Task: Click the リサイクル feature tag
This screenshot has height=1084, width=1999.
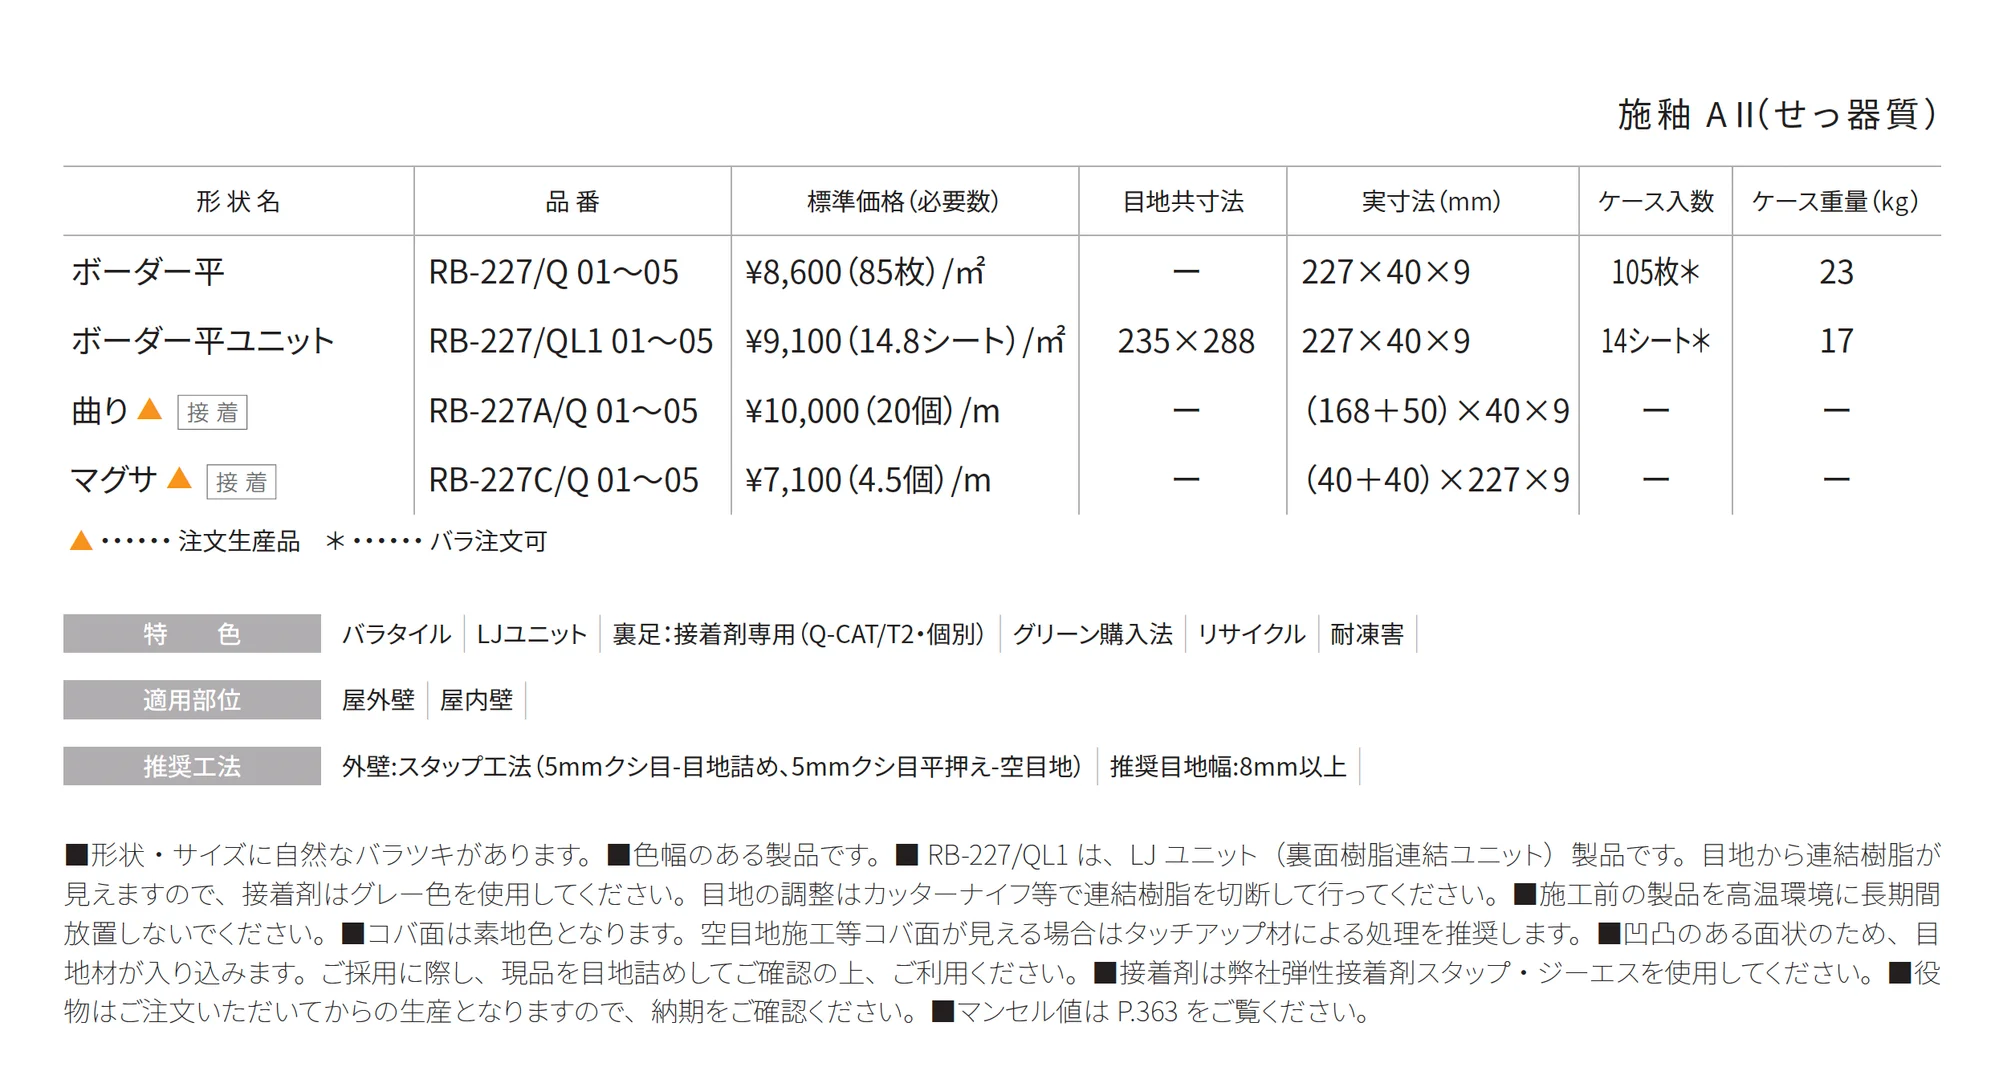Action: (1251, 634)
